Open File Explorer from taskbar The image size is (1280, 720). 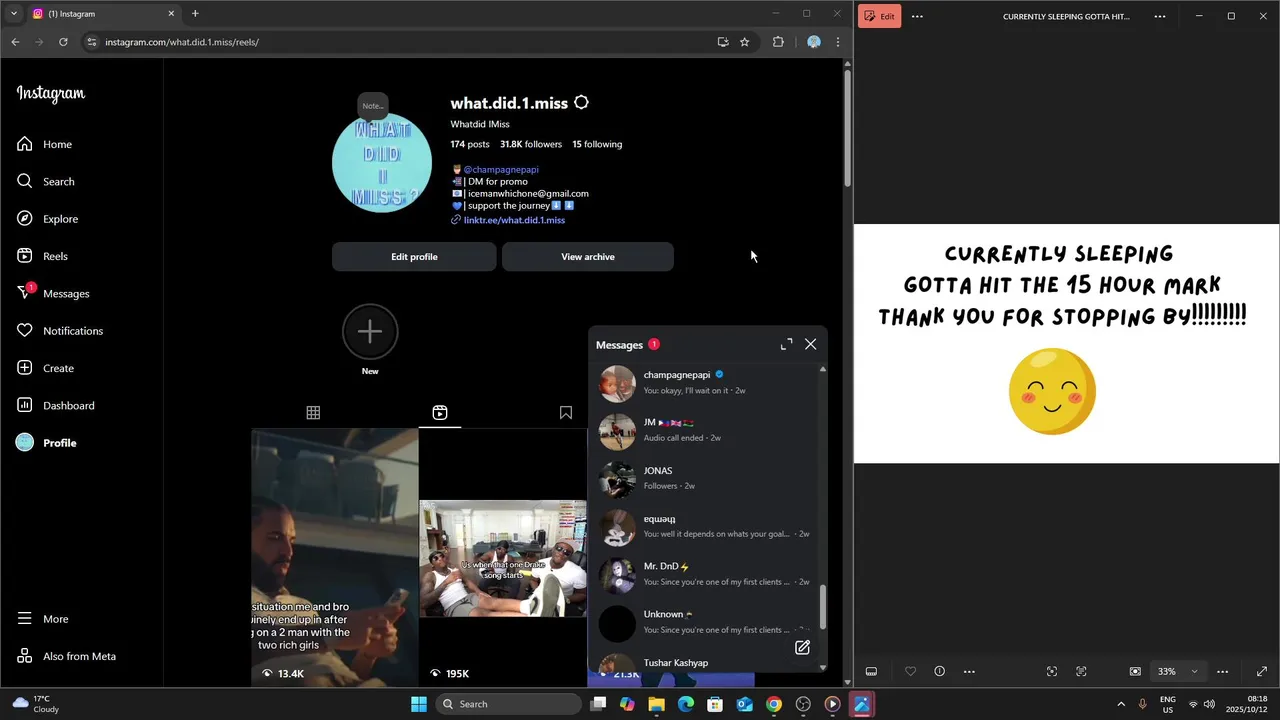tap(656, 704)
